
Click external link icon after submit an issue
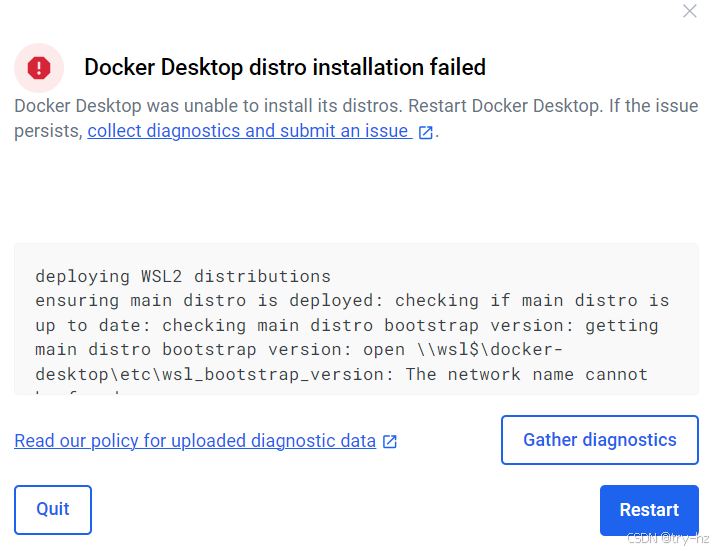click(425, 133)
